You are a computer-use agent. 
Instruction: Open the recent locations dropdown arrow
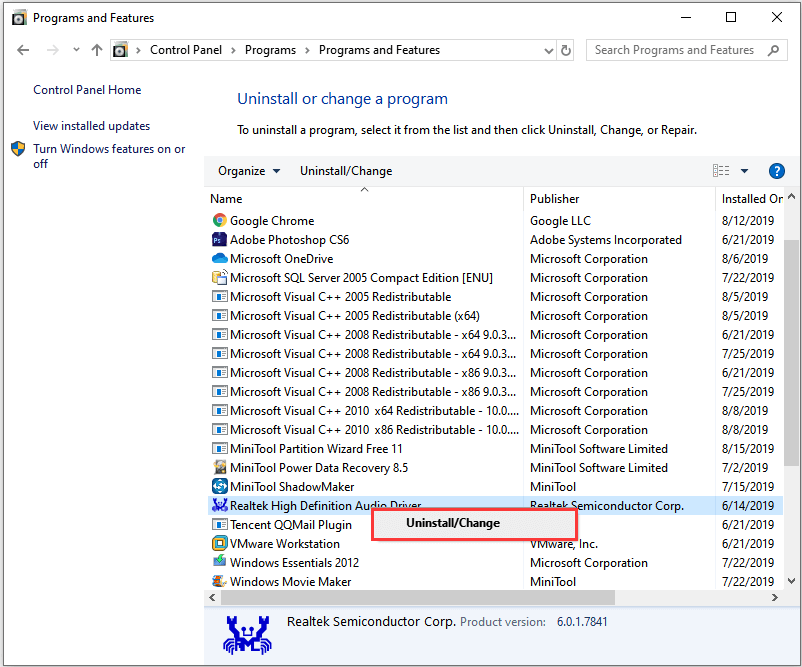point(76,50)
